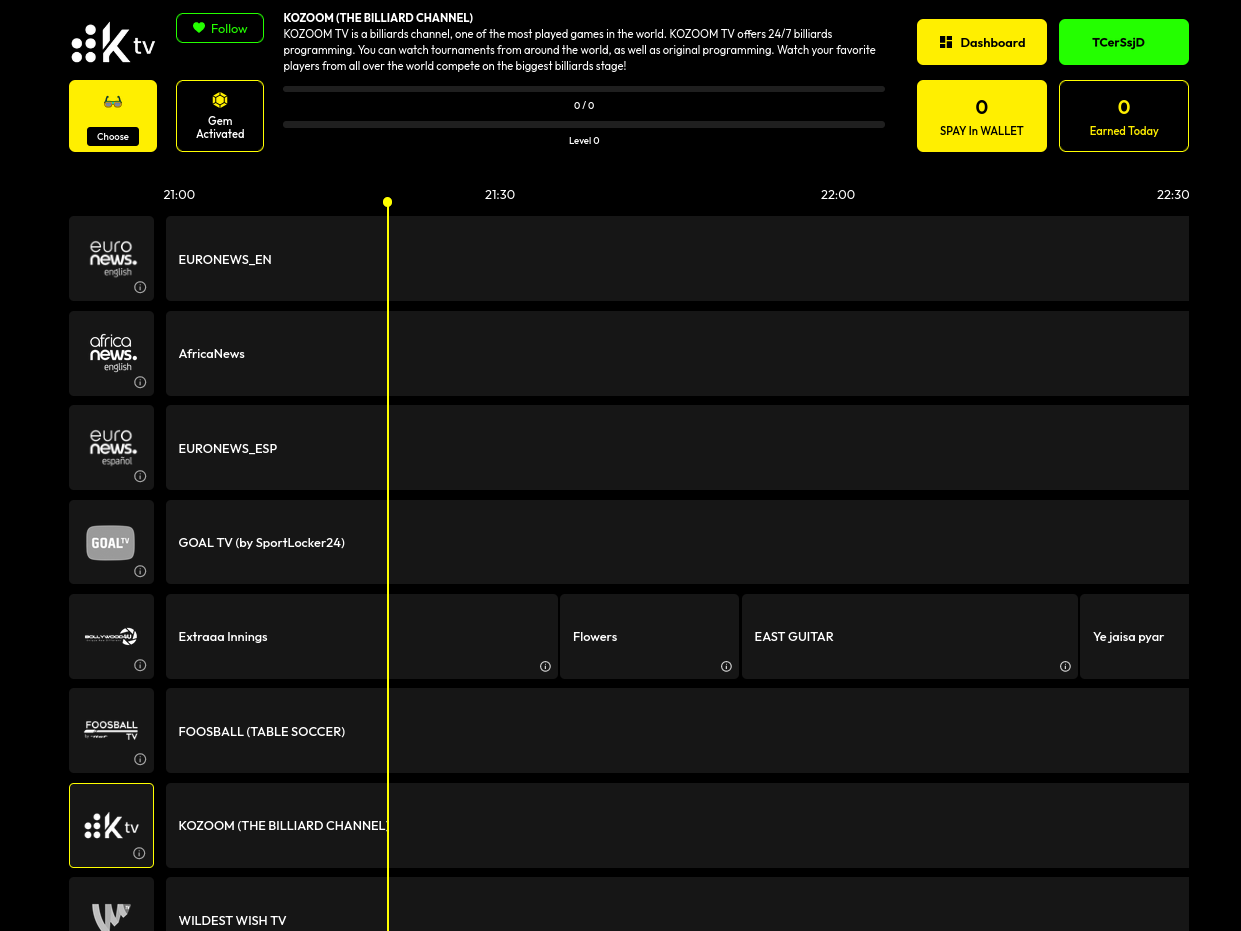Viewport: 1241px width, 931px height.
Task: Open the KOZOOM (THE BILLIARD CHANNEL) program
Action: coord(677,825)
